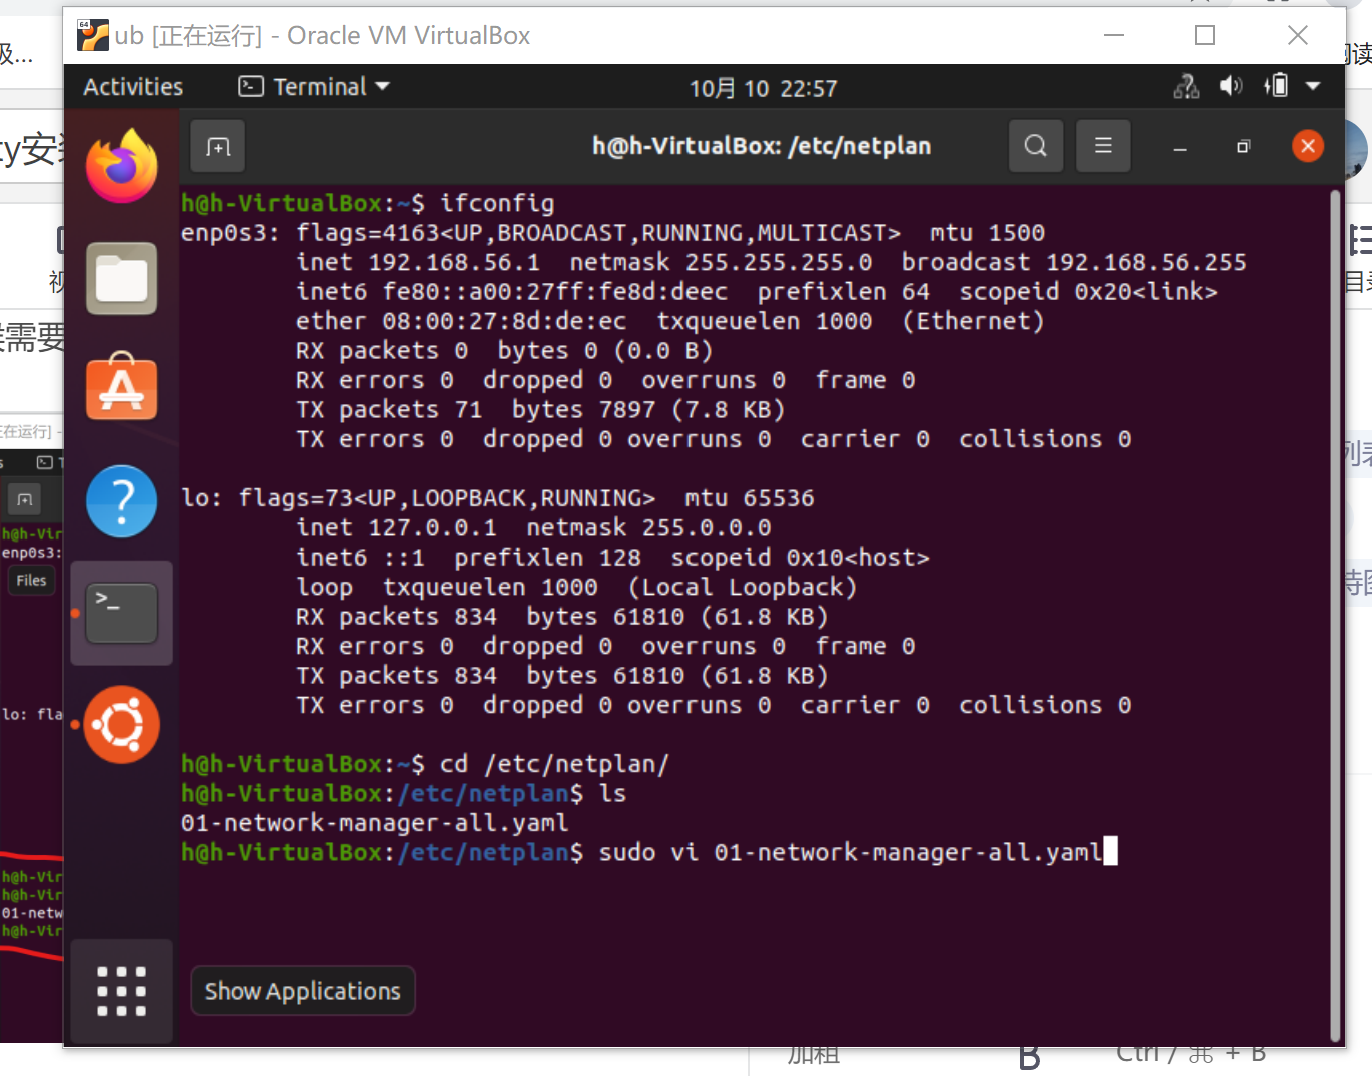Click the Ubuntu logo icon in dock
1372x1076 pixels.
point(121,724)
